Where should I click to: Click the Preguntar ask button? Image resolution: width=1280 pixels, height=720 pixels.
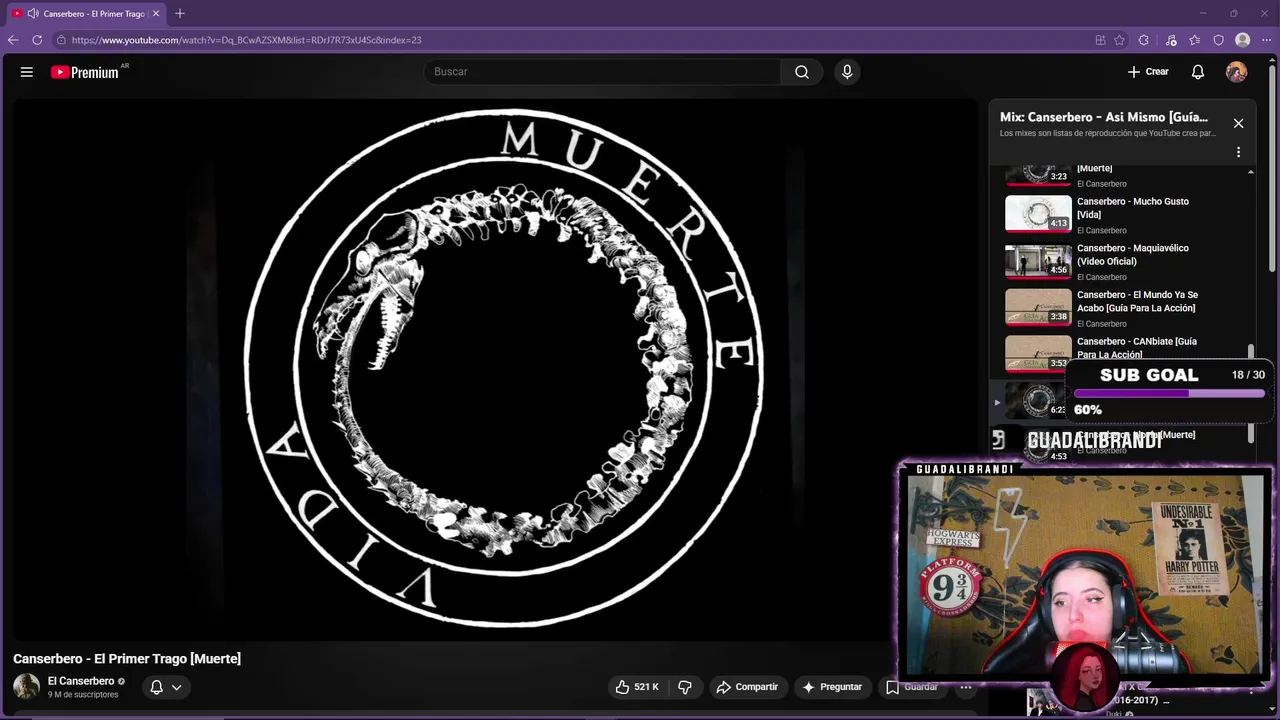[x=831, y=687]
